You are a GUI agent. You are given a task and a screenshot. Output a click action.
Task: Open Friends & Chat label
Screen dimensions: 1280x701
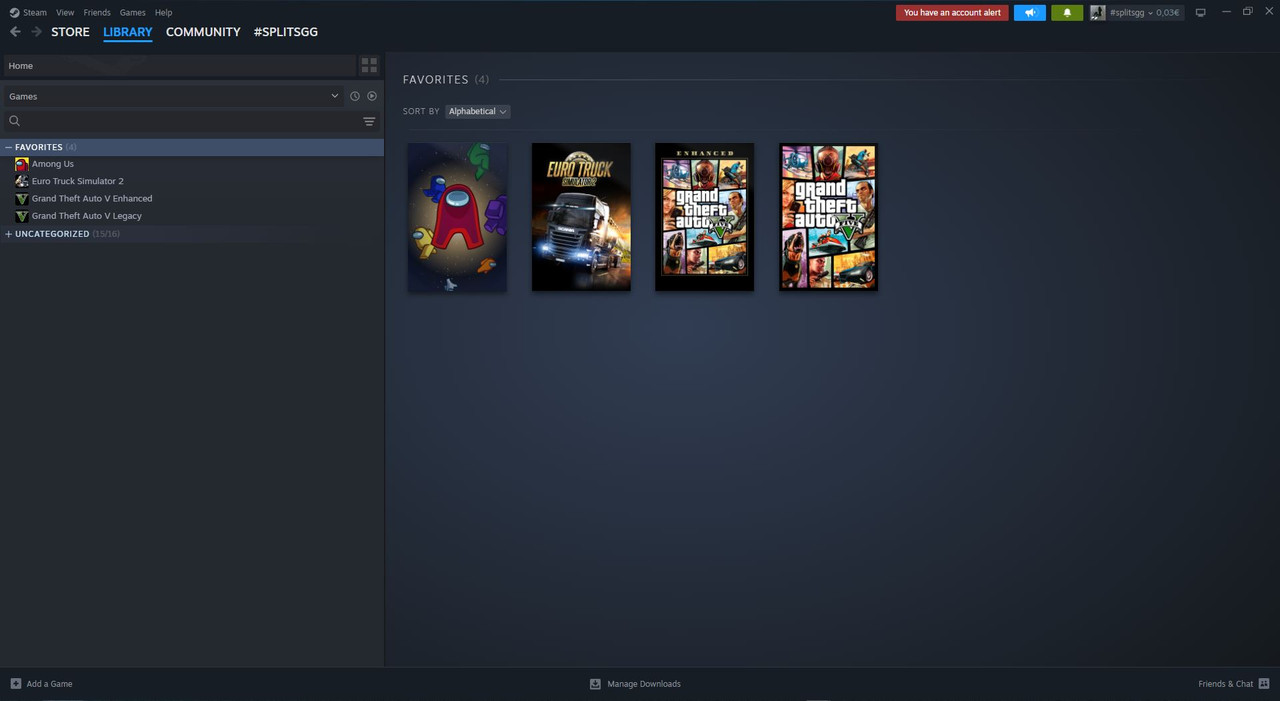[x=1225, y=684]
